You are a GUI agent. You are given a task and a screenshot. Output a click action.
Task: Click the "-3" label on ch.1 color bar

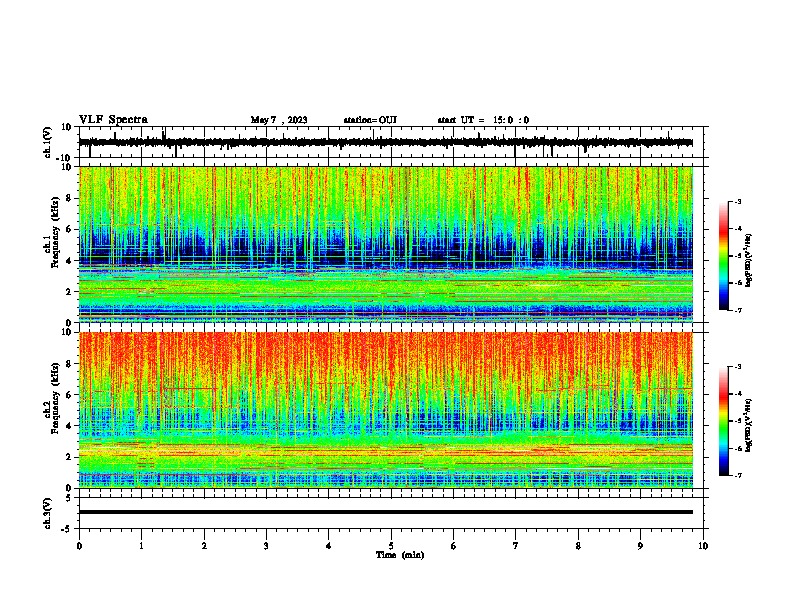(737, 201)
